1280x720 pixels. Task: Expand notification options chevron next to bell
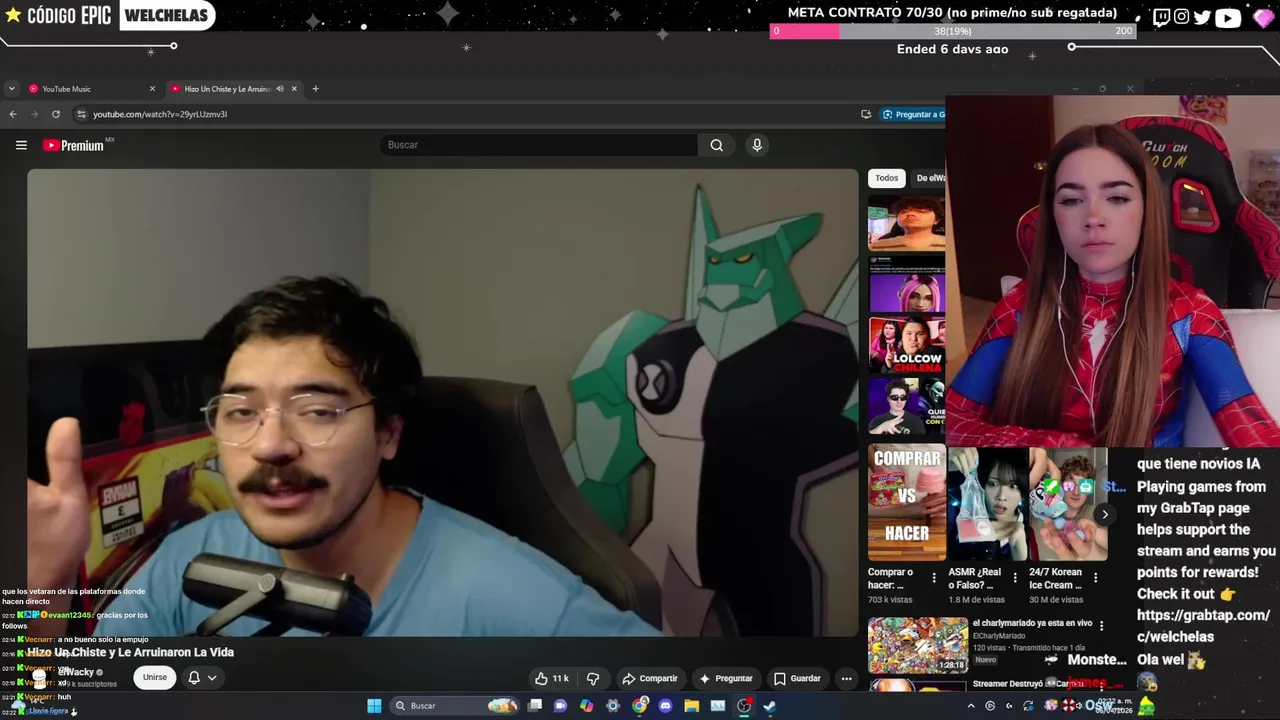click(212, 678)
